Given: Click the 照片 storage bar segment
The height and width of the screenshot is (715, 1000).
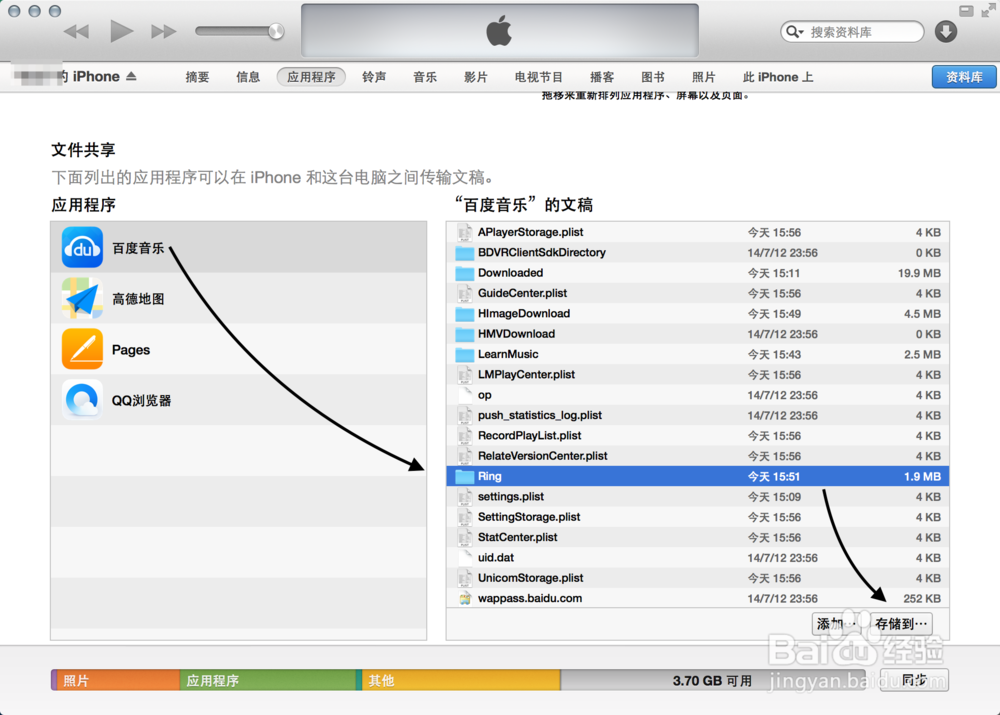Looking at the screenshot, I should (x=119, y=681).
